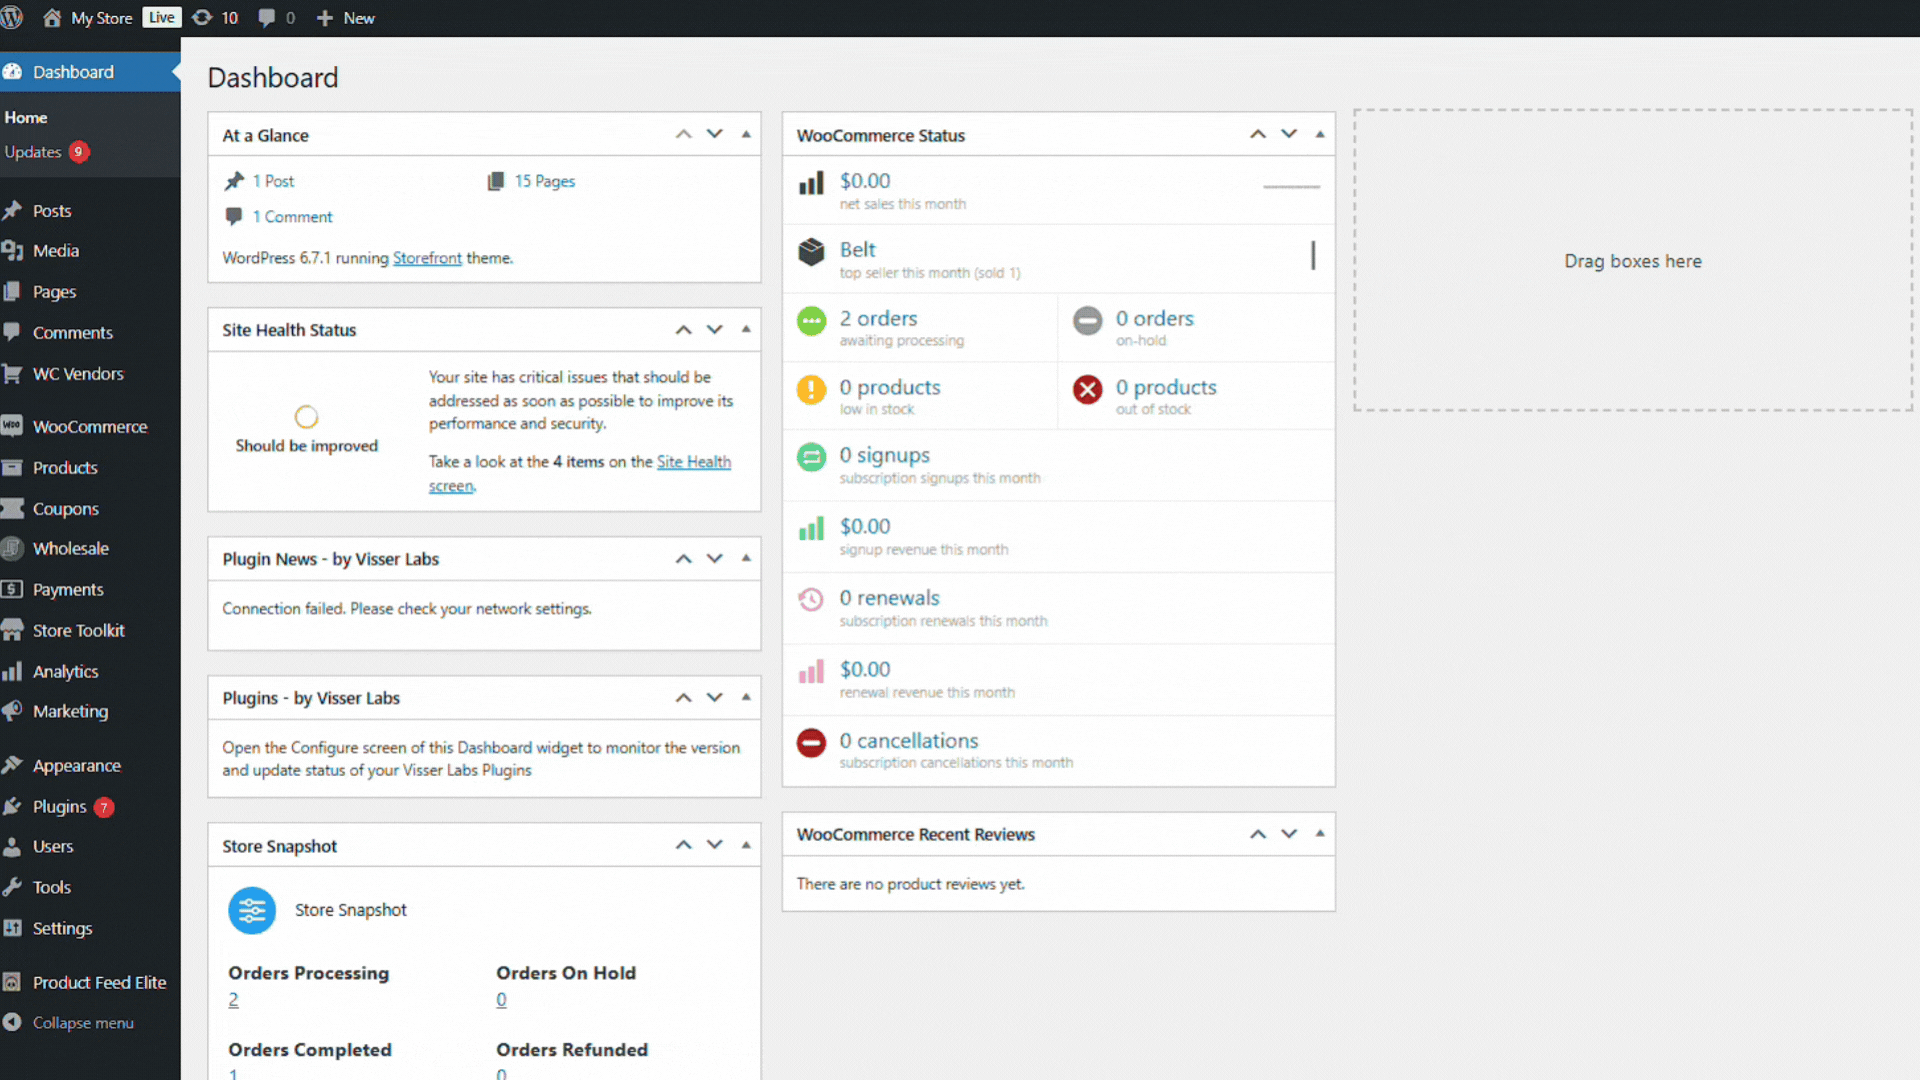Image resolution: width=1920 pixels, height=1080 pixels.
Task: Click the Store Snapshot blue sliders icon
Action: tap(252, 910)
